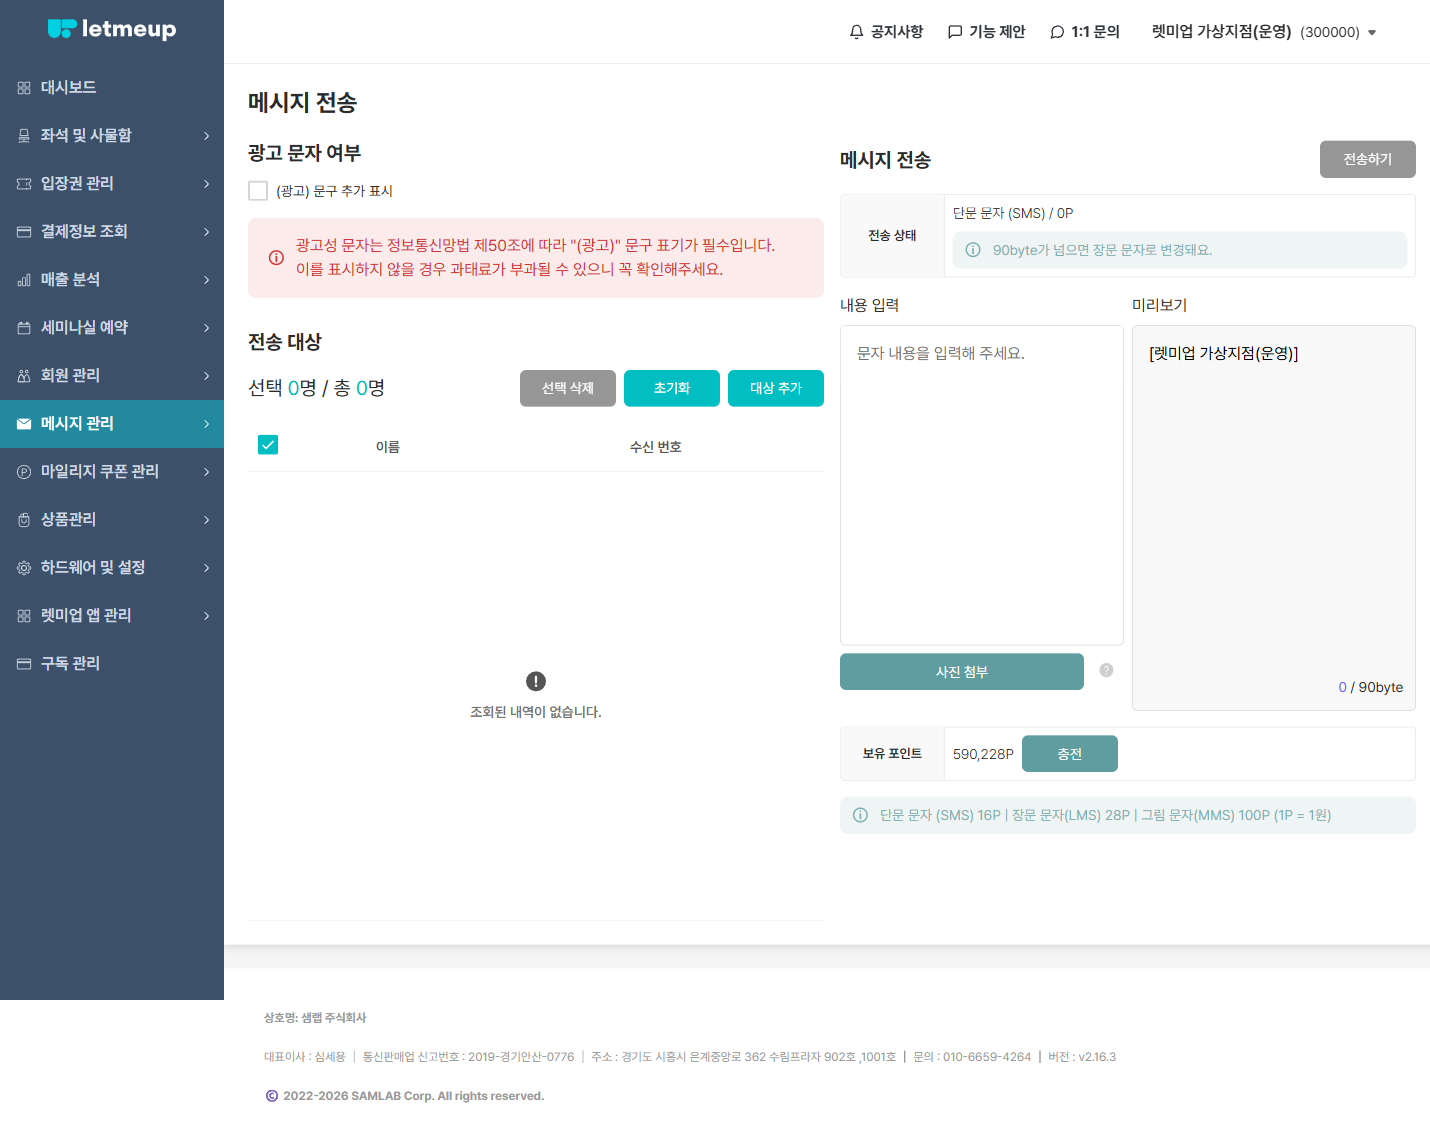Expand the 세미나실 예약 submenu chevron
This screenshot has width=1430, height=1144.
point(207,328)
